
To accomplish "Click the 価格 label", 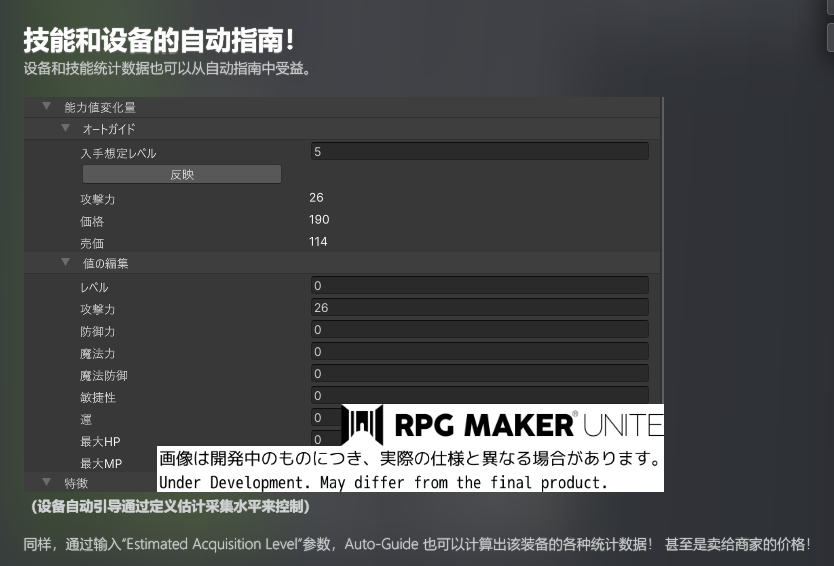I will (x=92, y=221).
